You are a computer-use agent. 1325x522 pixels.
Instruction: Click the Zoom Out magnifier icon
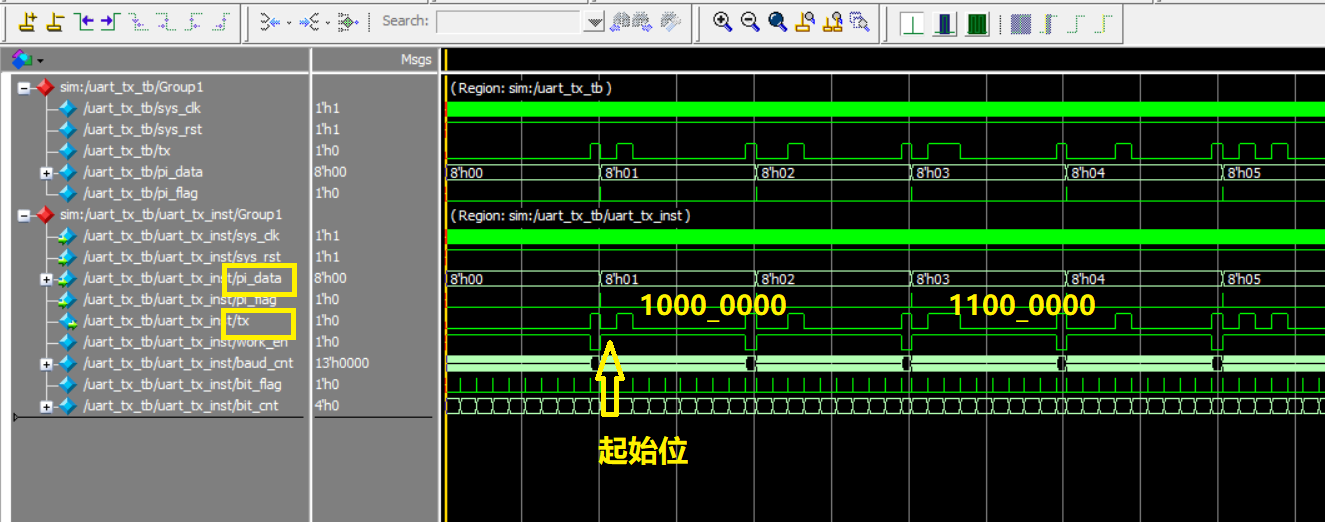tap(749, 22)
